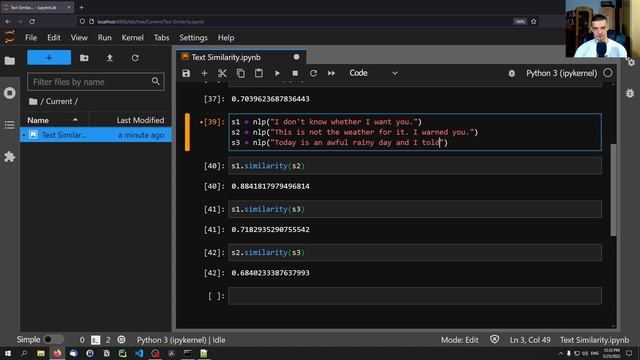Open the Tabs menu

pos(161,38)
